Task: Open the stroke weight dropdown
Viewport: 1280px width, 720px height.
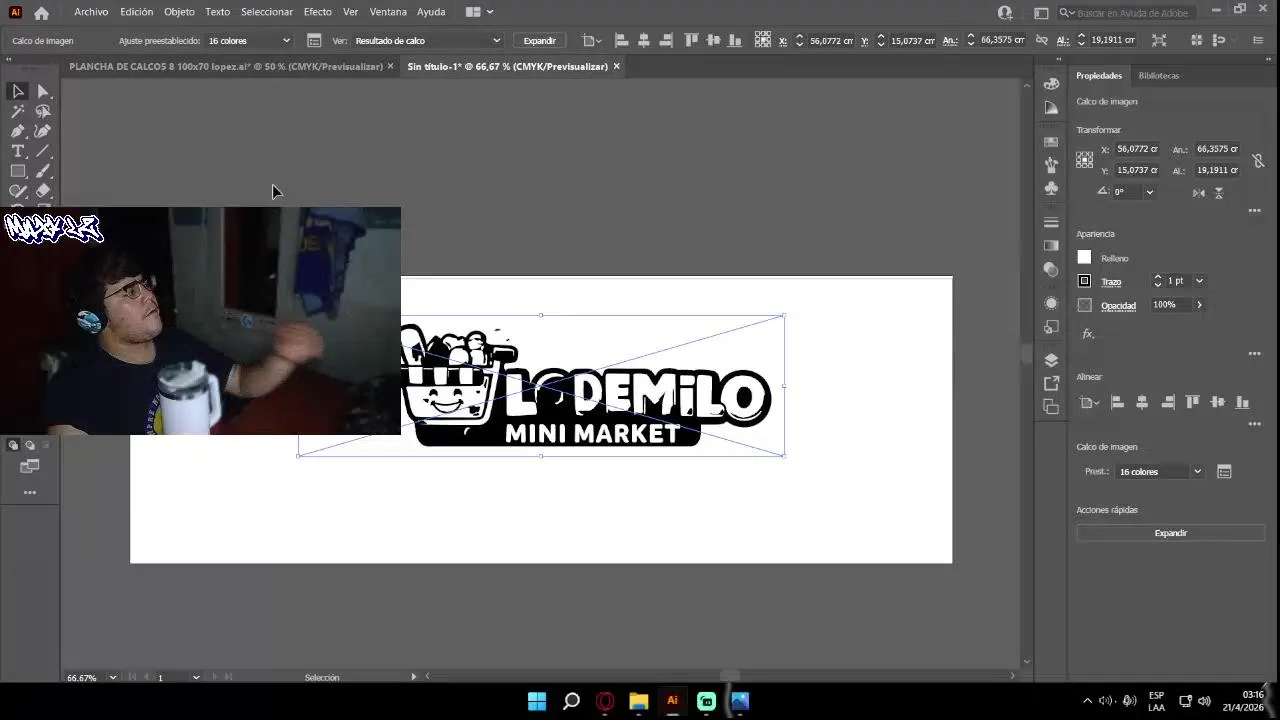Action: coord(1199,281)
